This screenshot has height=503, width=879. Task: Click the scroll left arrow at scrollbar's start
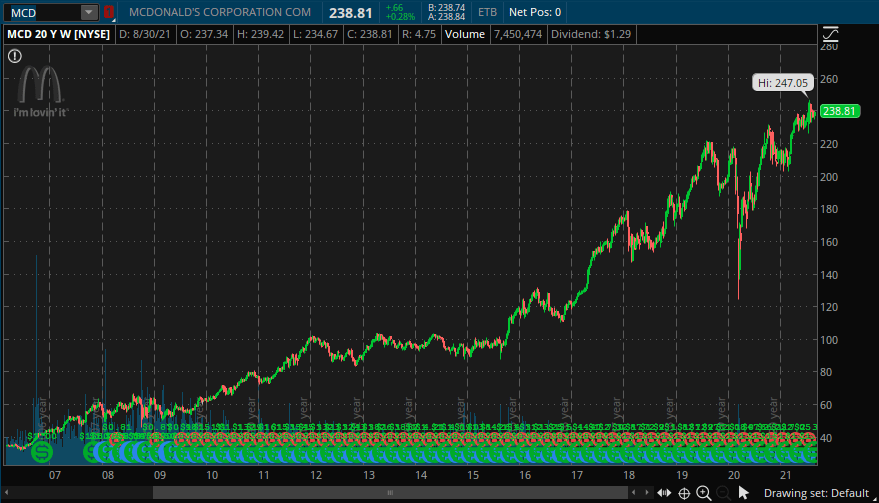click(7, 492)
